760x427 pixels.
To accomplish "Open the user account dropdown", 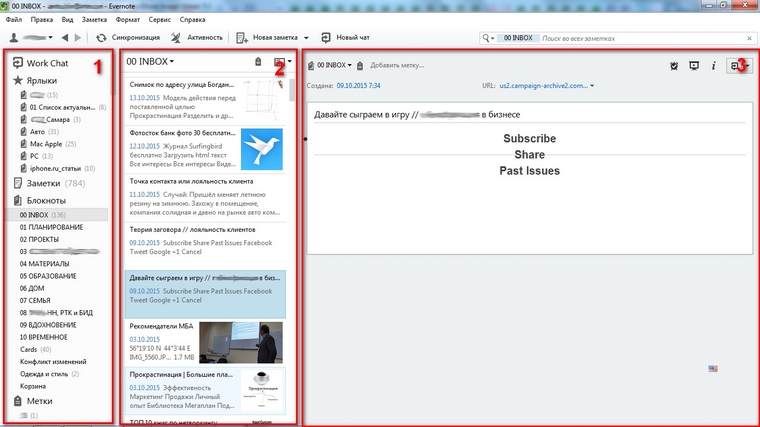I will pos(32,37).
